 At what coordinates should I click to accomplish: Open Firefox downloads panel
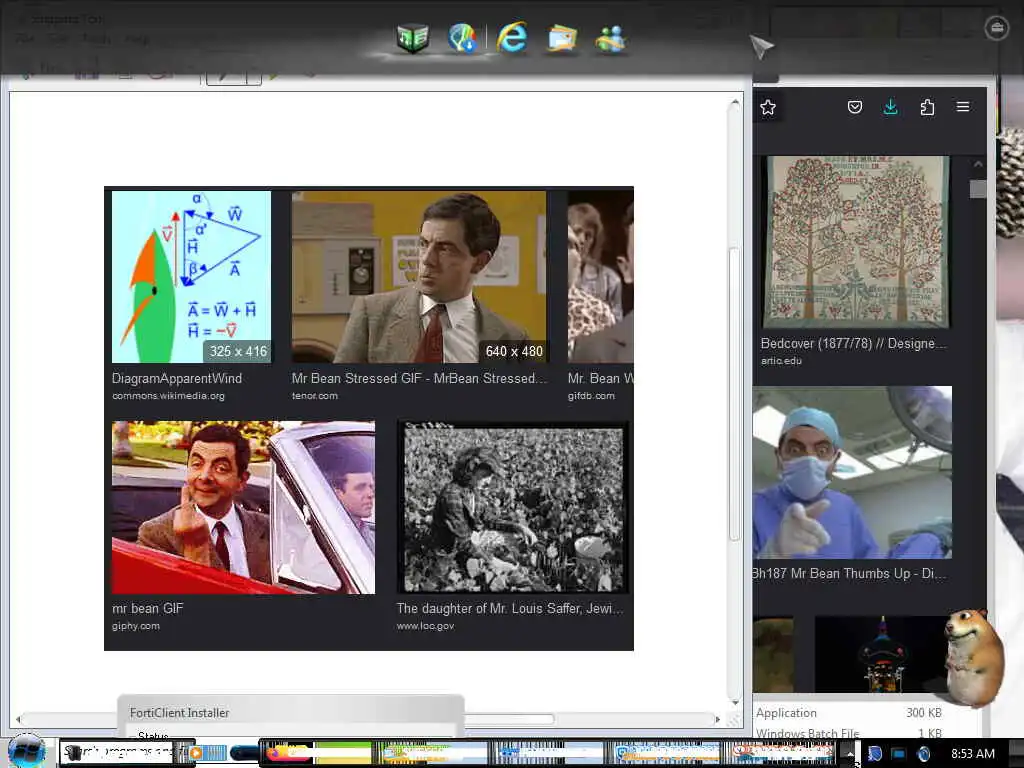[890, 107]
